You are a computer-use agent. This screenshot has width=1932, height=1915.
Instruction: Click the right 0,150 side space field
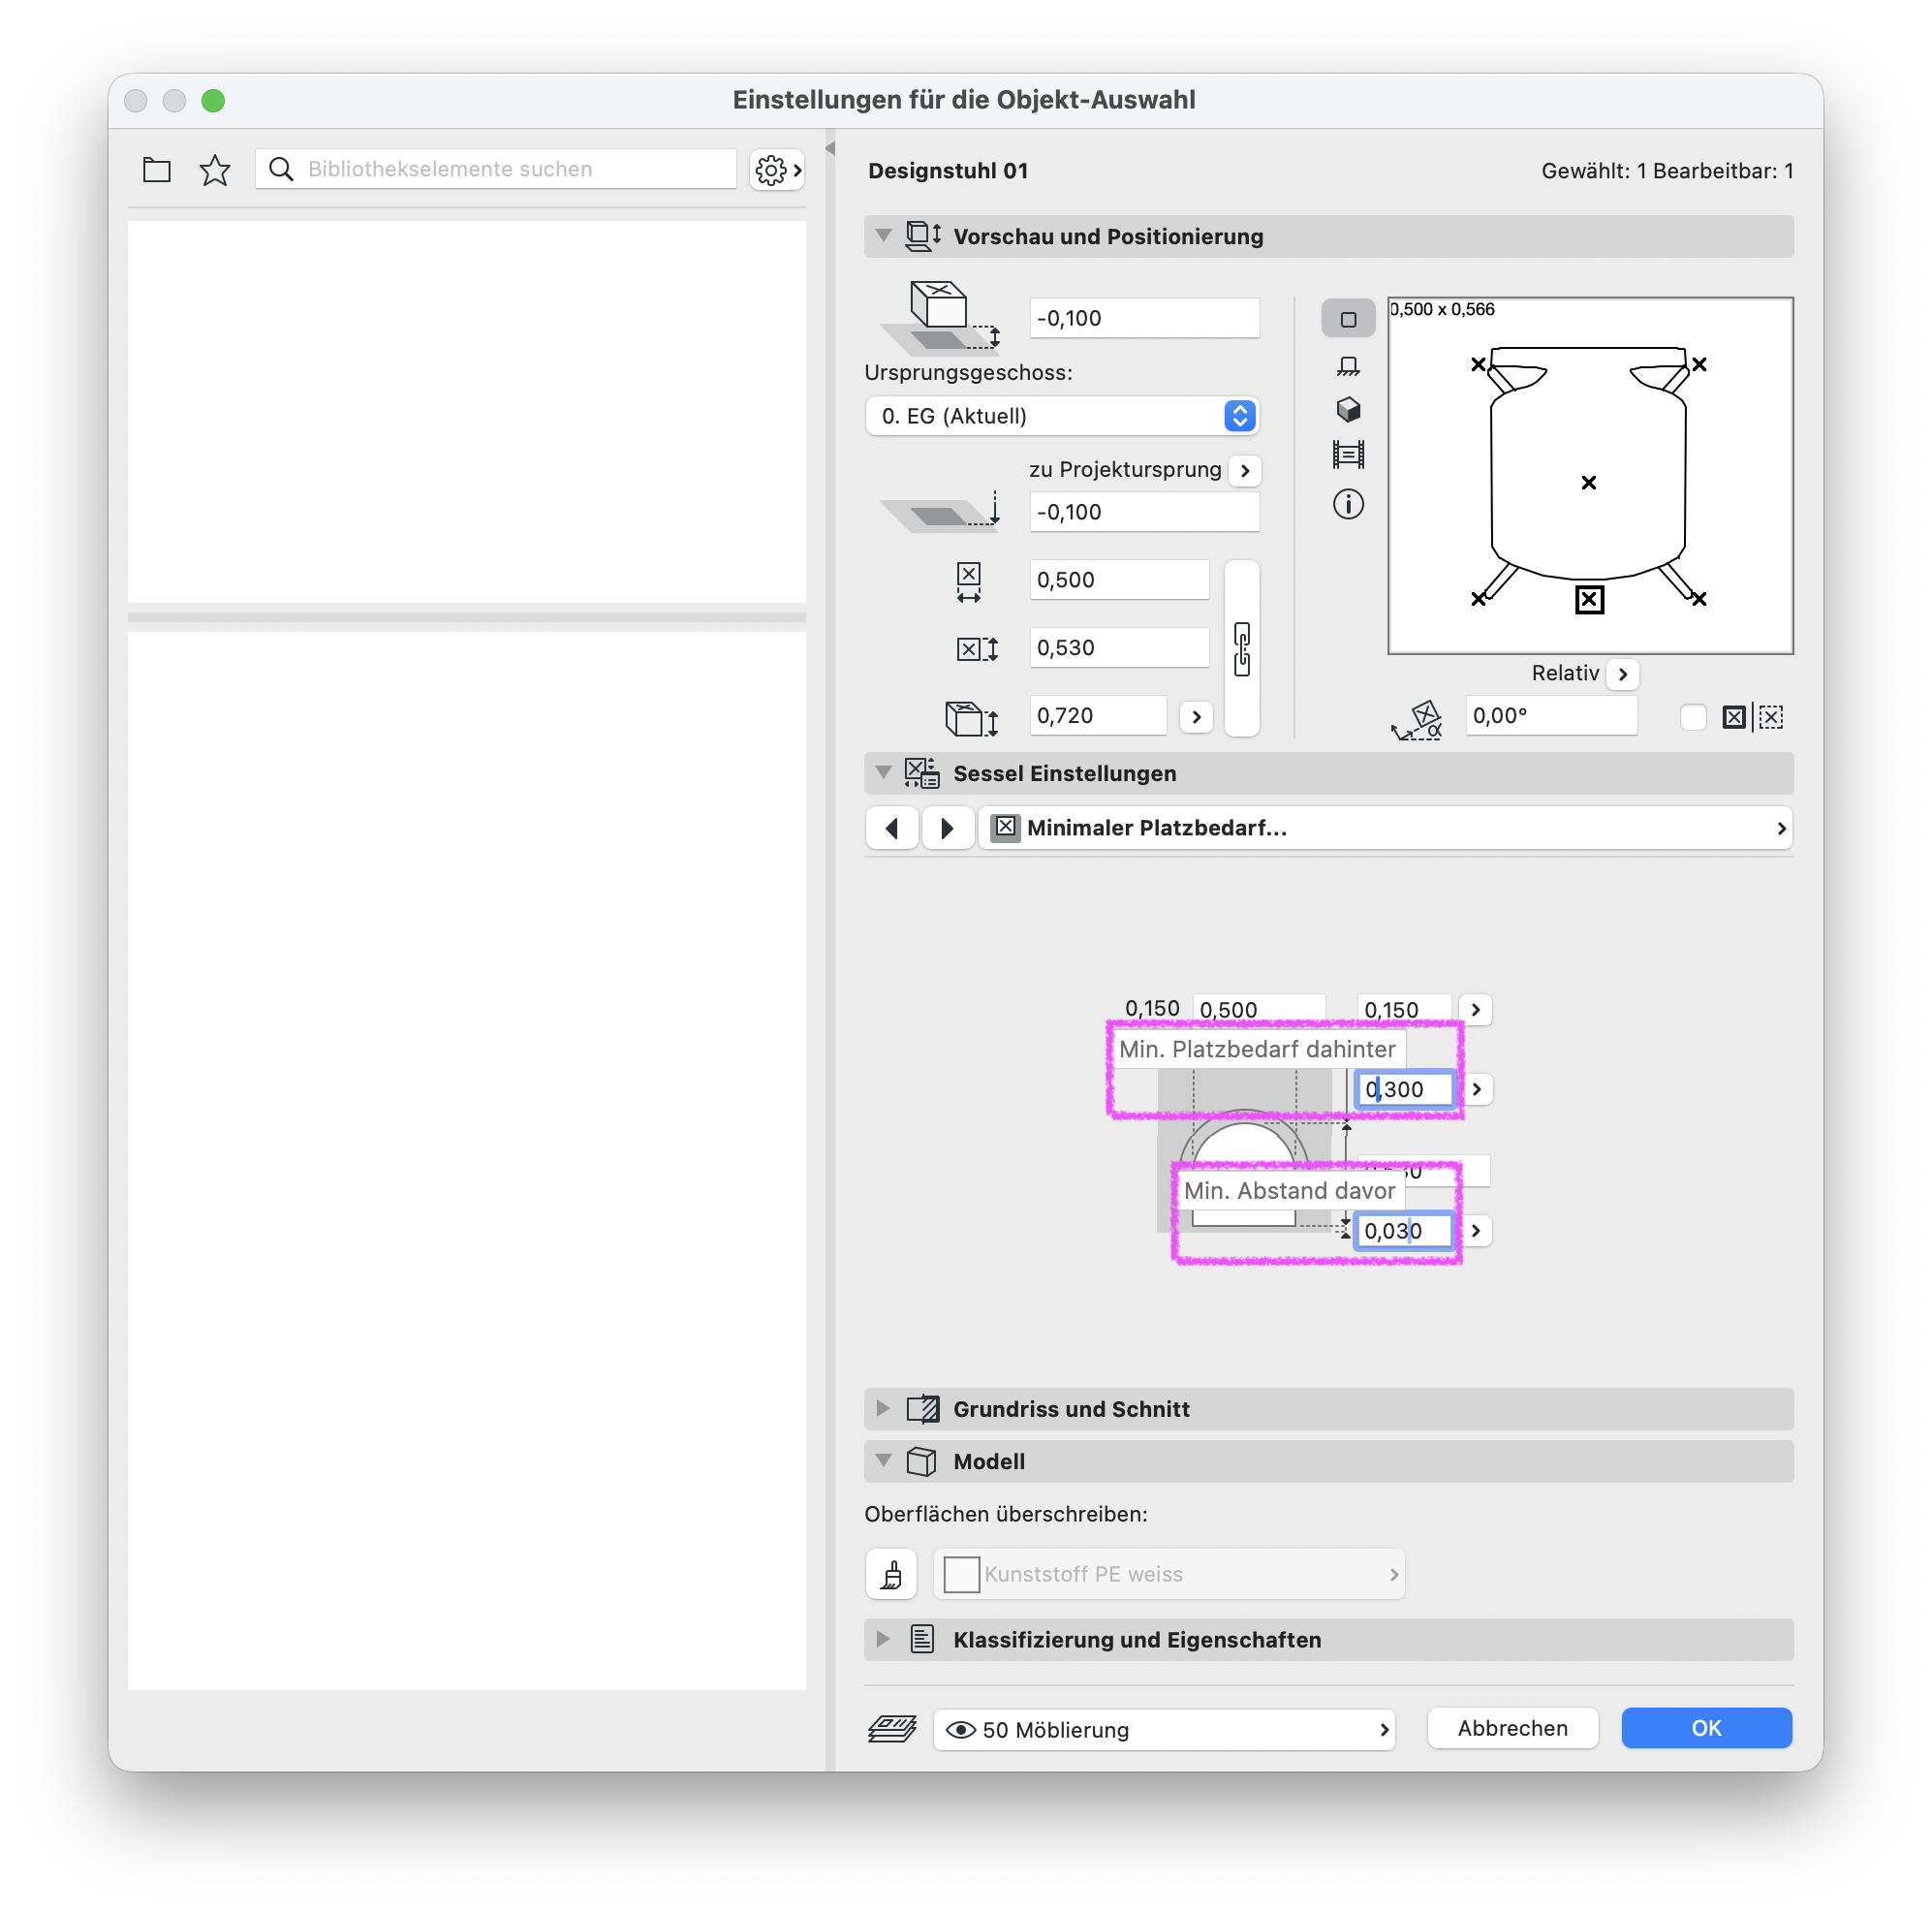pyautogui.click(x=1403, y=1009)
